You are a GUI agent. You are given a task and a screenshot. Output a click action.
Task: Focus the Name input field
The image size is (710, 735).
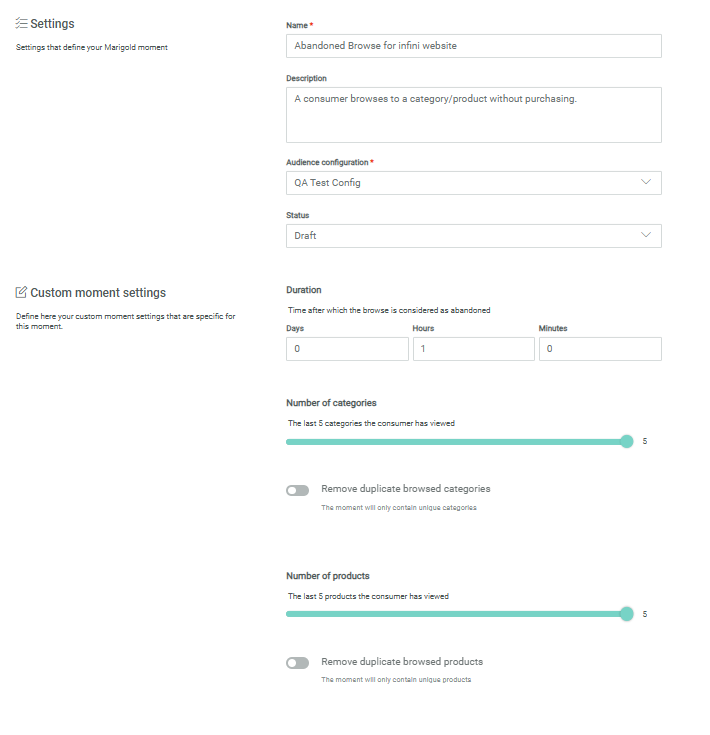(x=473, y=46)
